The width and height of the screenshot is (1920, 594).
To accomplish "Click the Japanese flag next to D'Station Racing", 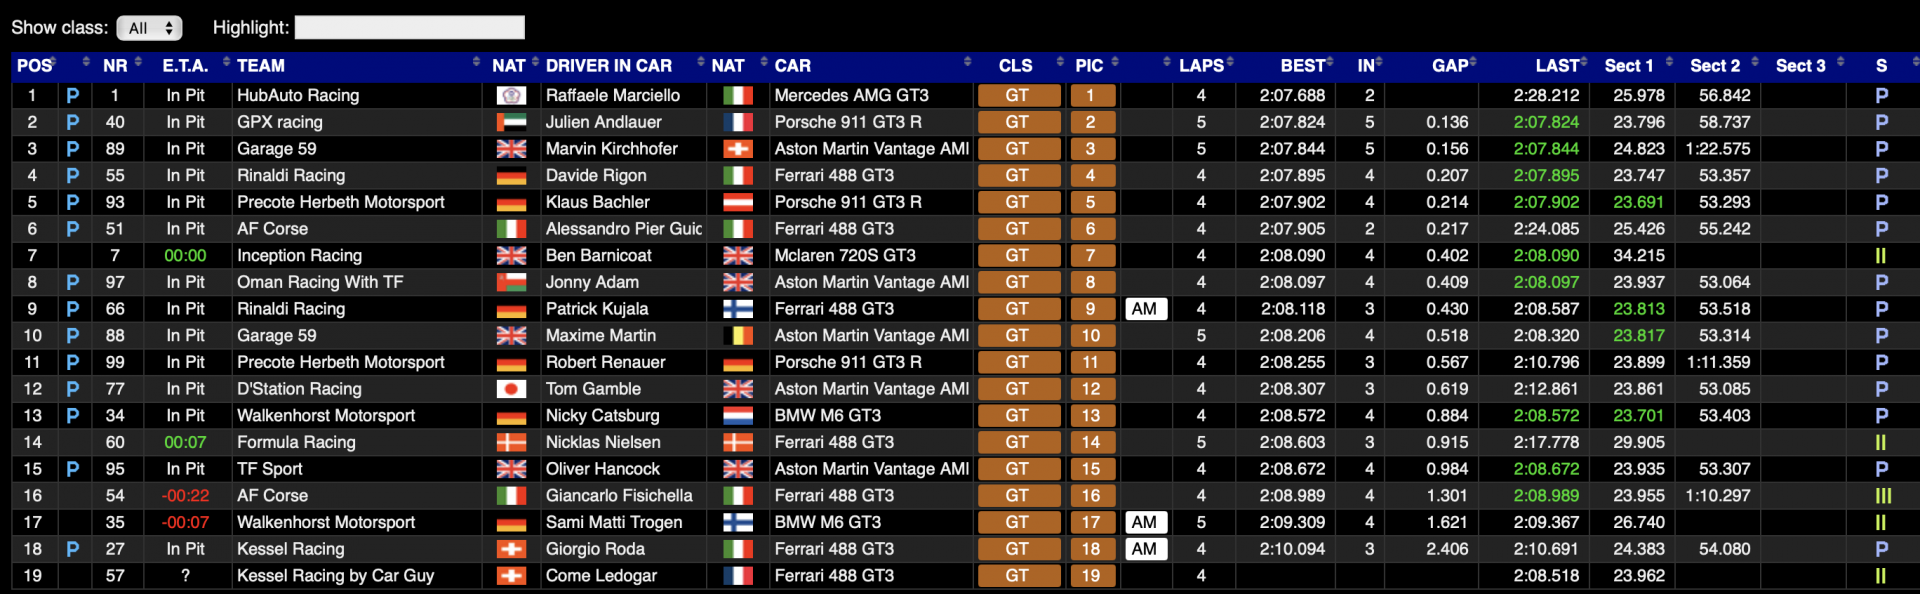I will (511, 389).
